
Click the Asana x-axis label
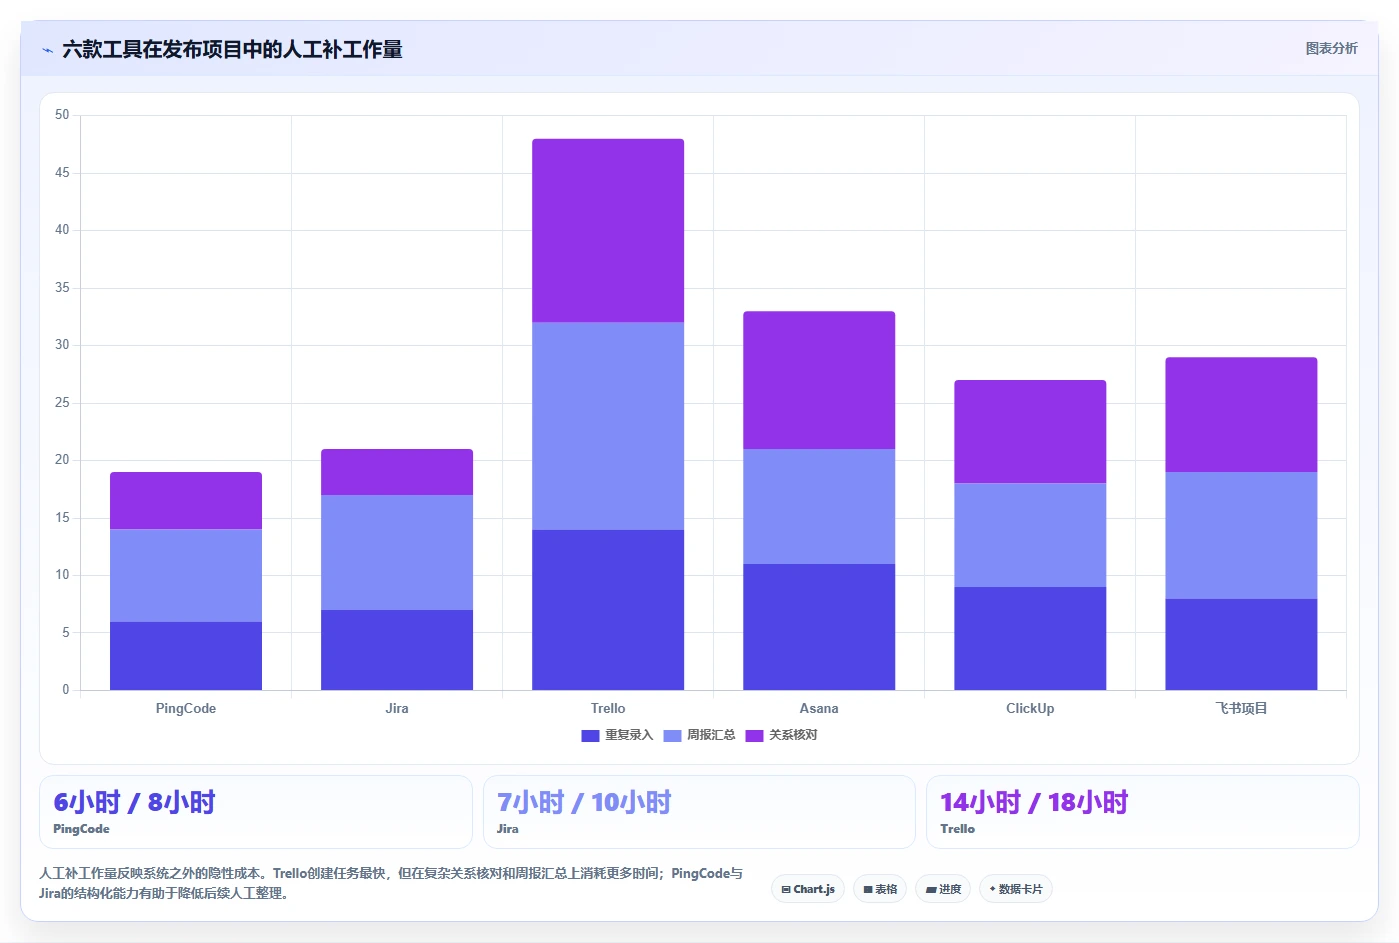[x=819, y=708]
